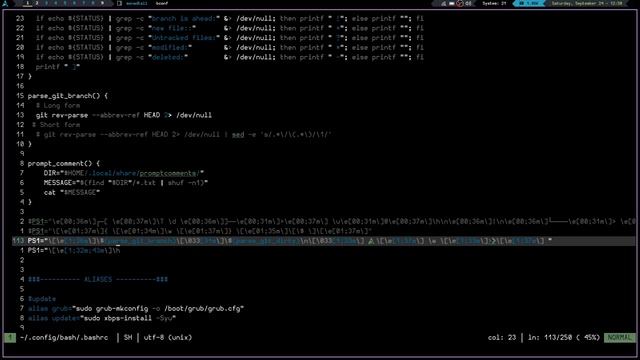Click the '# Short form' comment line
The height and width of the screenshot is (360, 640).
coord(56,125)
